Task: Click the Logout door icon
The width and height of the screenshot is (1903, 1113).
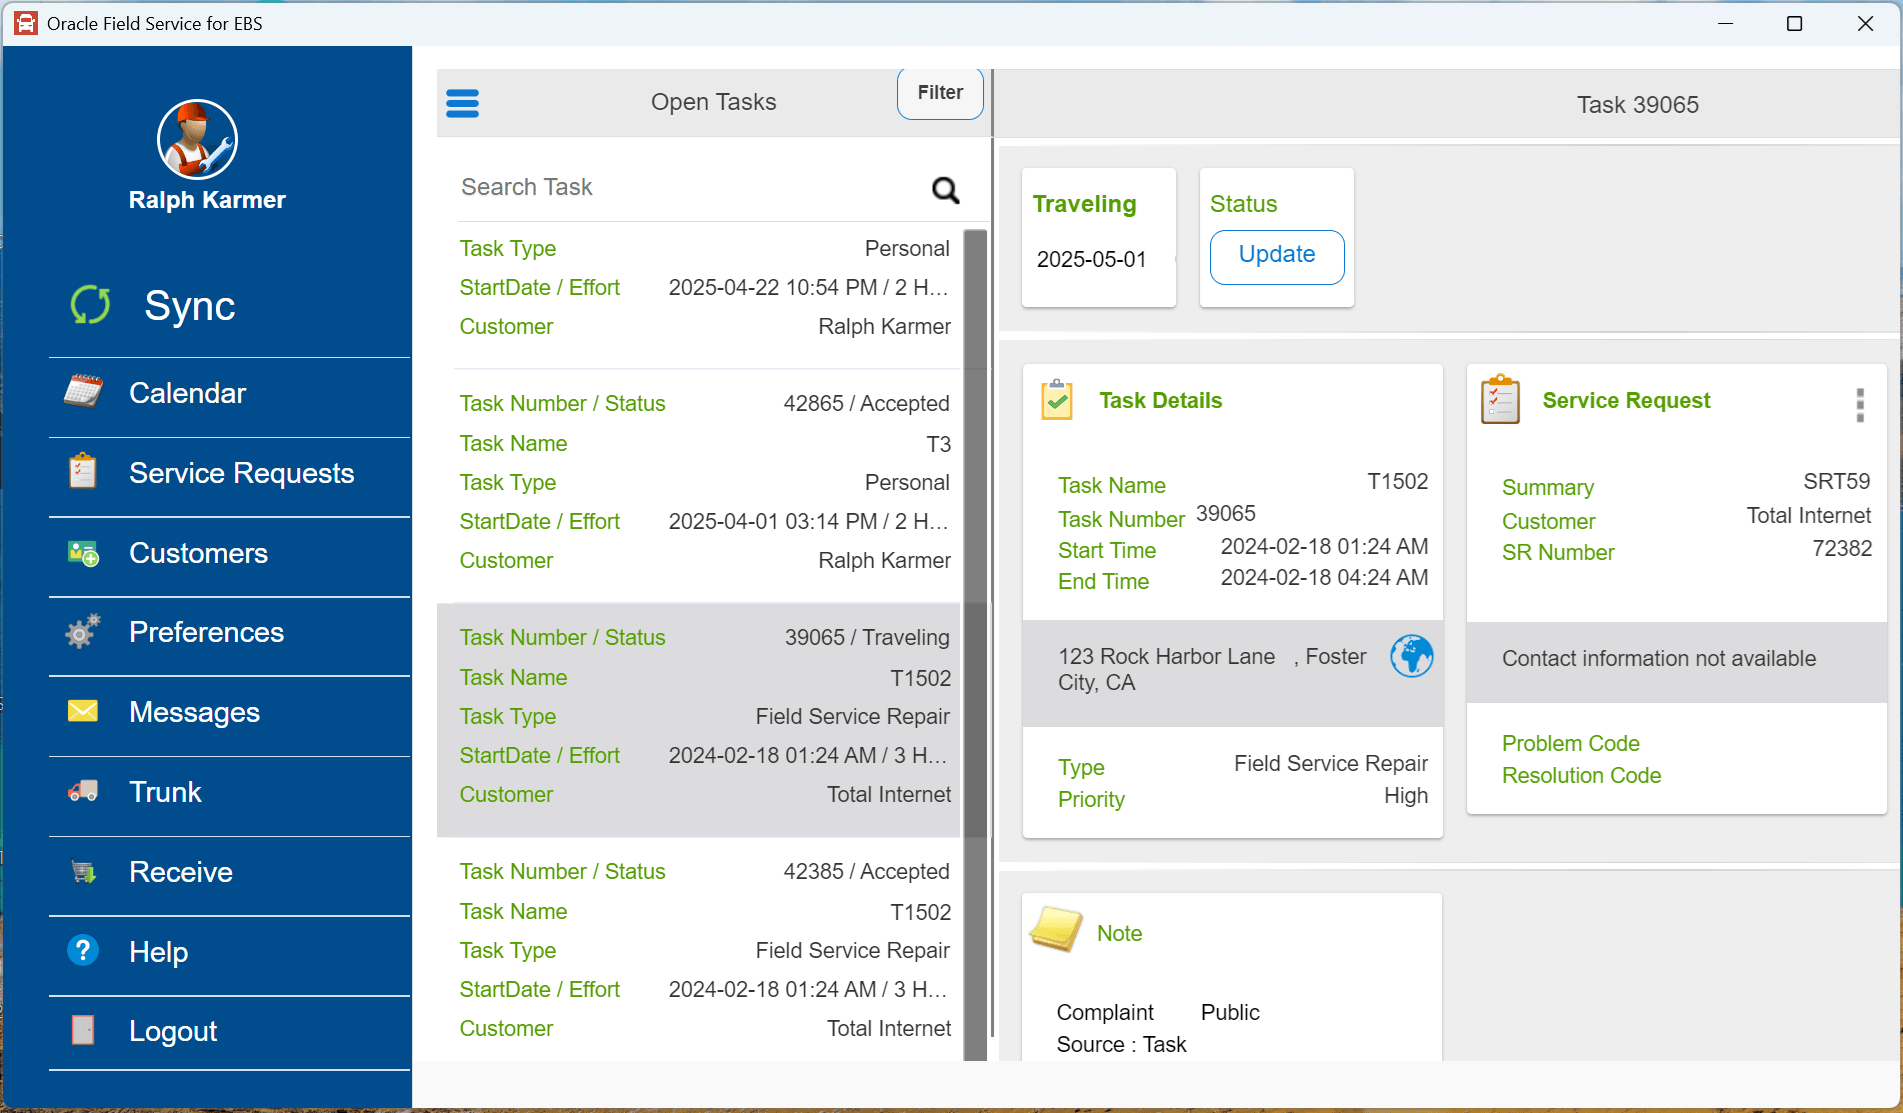Action: point(83,1030)
